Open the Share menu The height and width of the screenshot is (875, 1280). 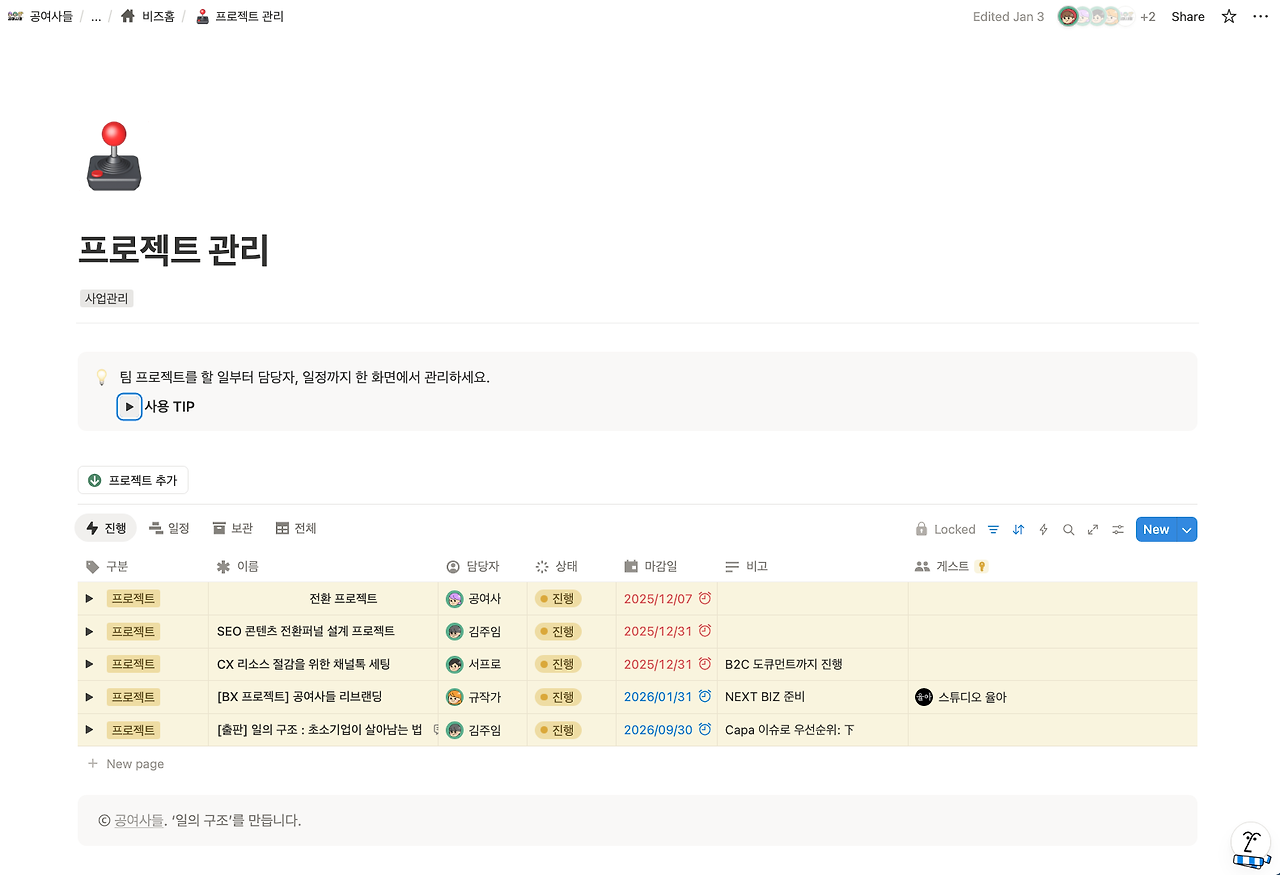(x=1188, y=16)
